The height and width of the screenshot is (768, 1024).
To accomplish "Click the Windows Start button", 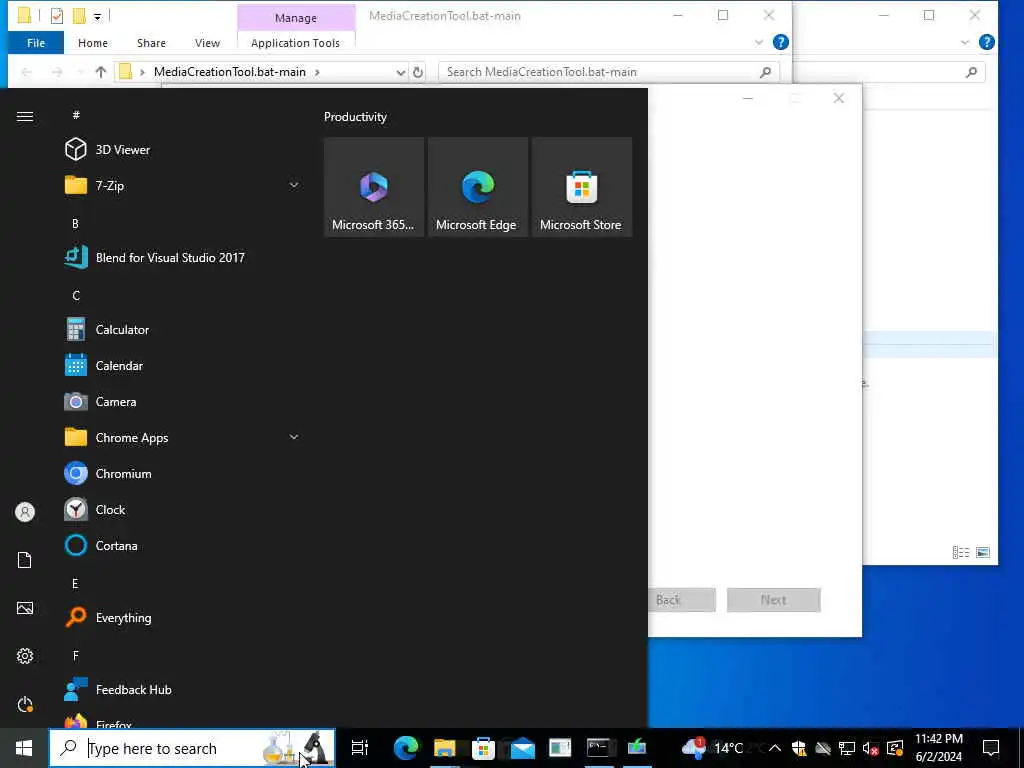I will [x=24, y=748].
